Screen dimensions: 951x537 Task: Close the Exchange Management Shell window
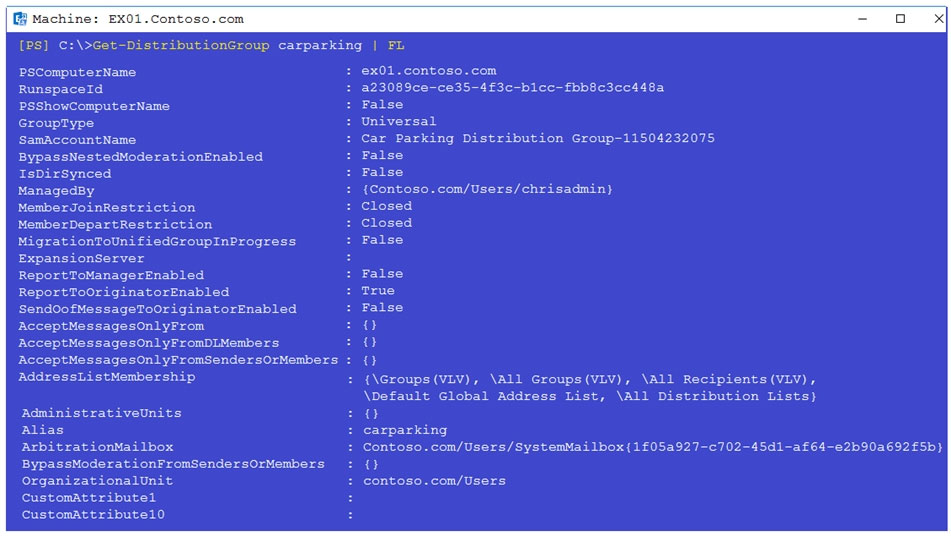pos(938,19)
